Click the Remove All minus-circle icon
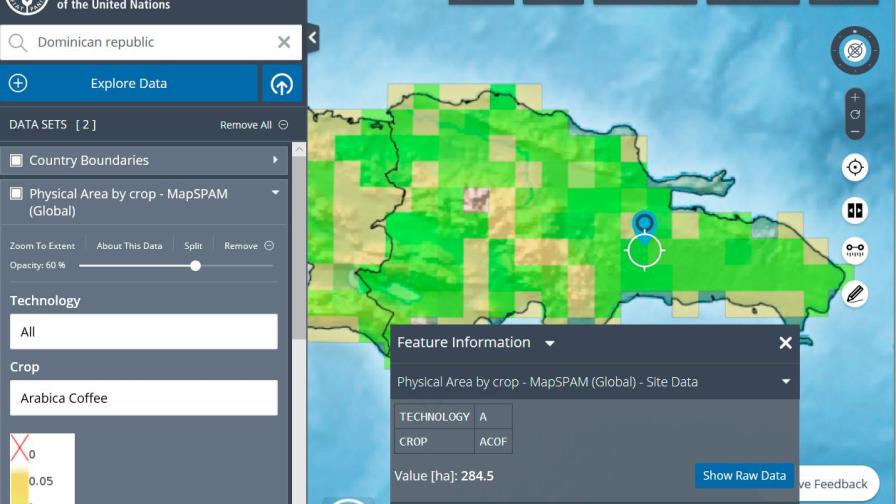 [x=283, y=125]
